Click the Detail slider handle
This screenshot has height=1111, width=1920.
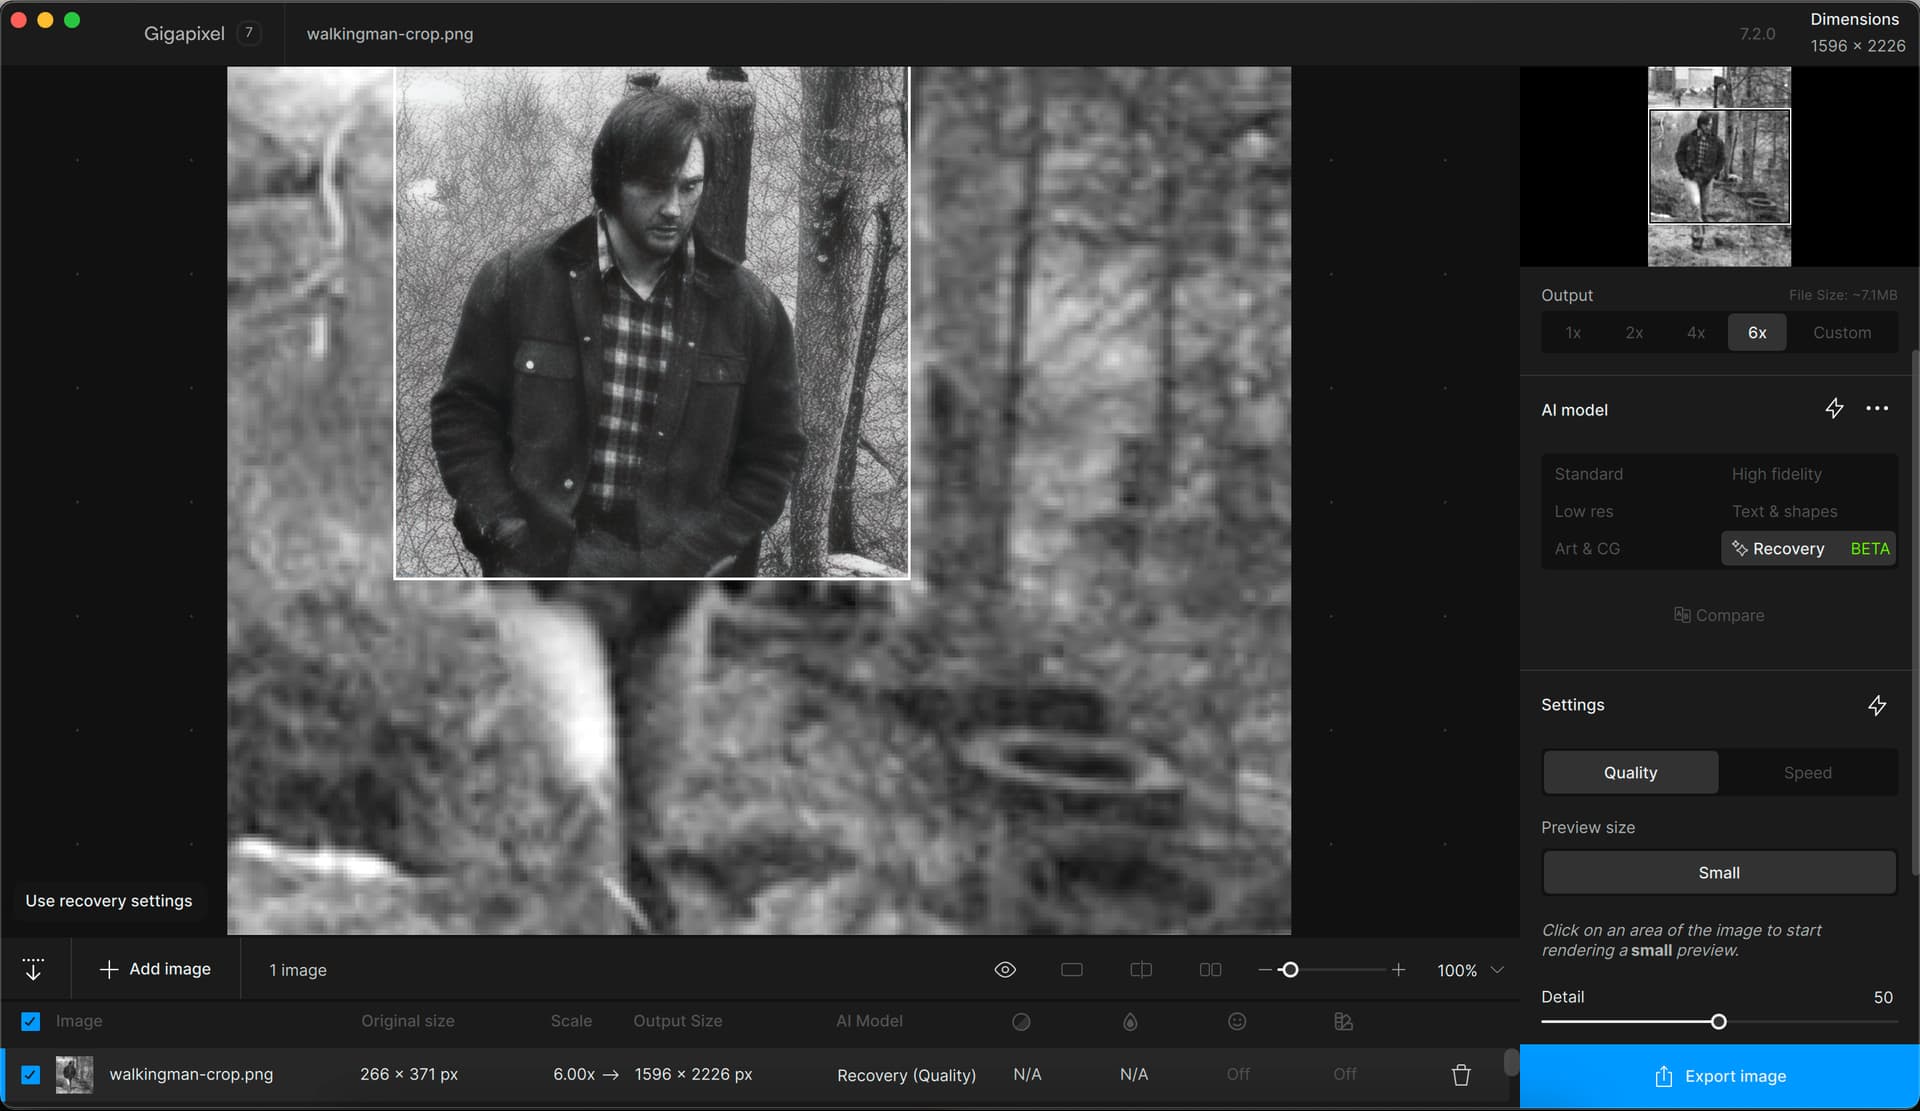pos(1718,1022)
